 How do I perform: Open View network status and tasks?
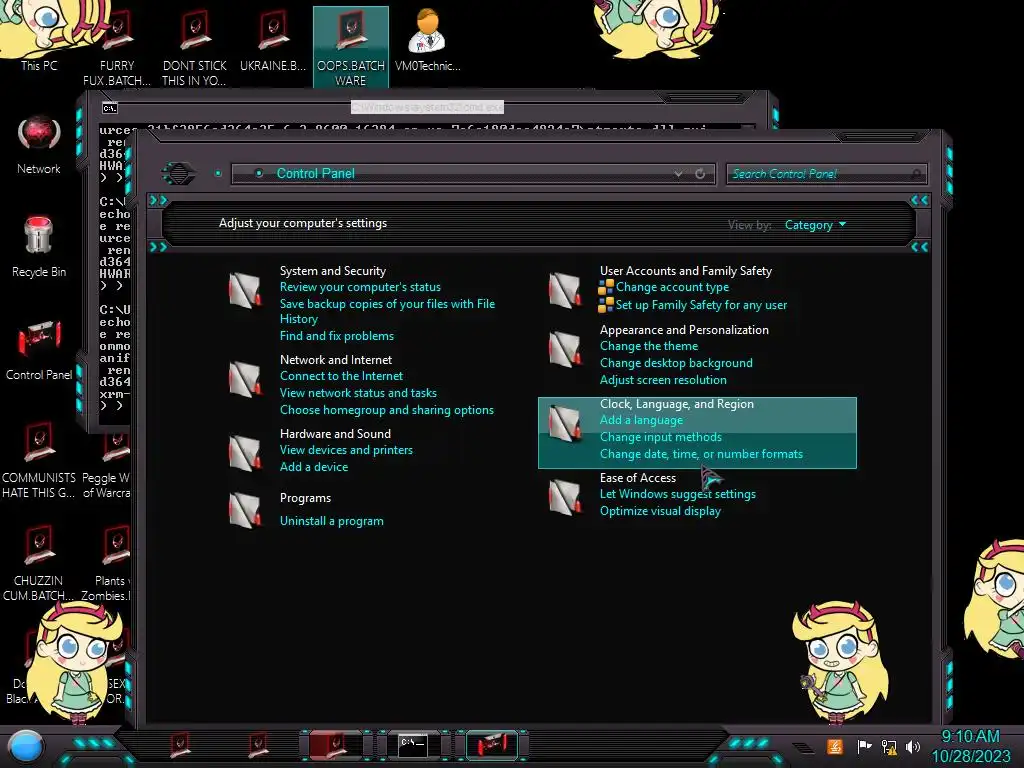pyautogui.click(x=358, y=392)
